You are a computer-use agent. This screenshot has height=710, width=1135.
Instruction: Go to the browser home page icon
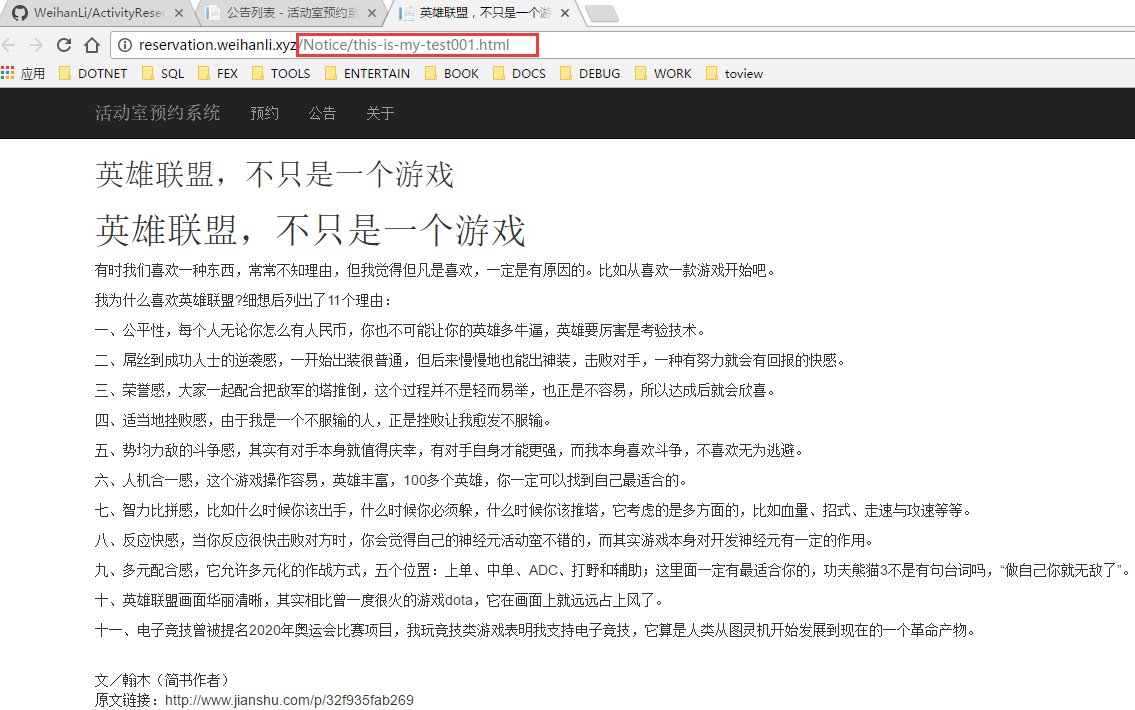[x=92, y=45]
